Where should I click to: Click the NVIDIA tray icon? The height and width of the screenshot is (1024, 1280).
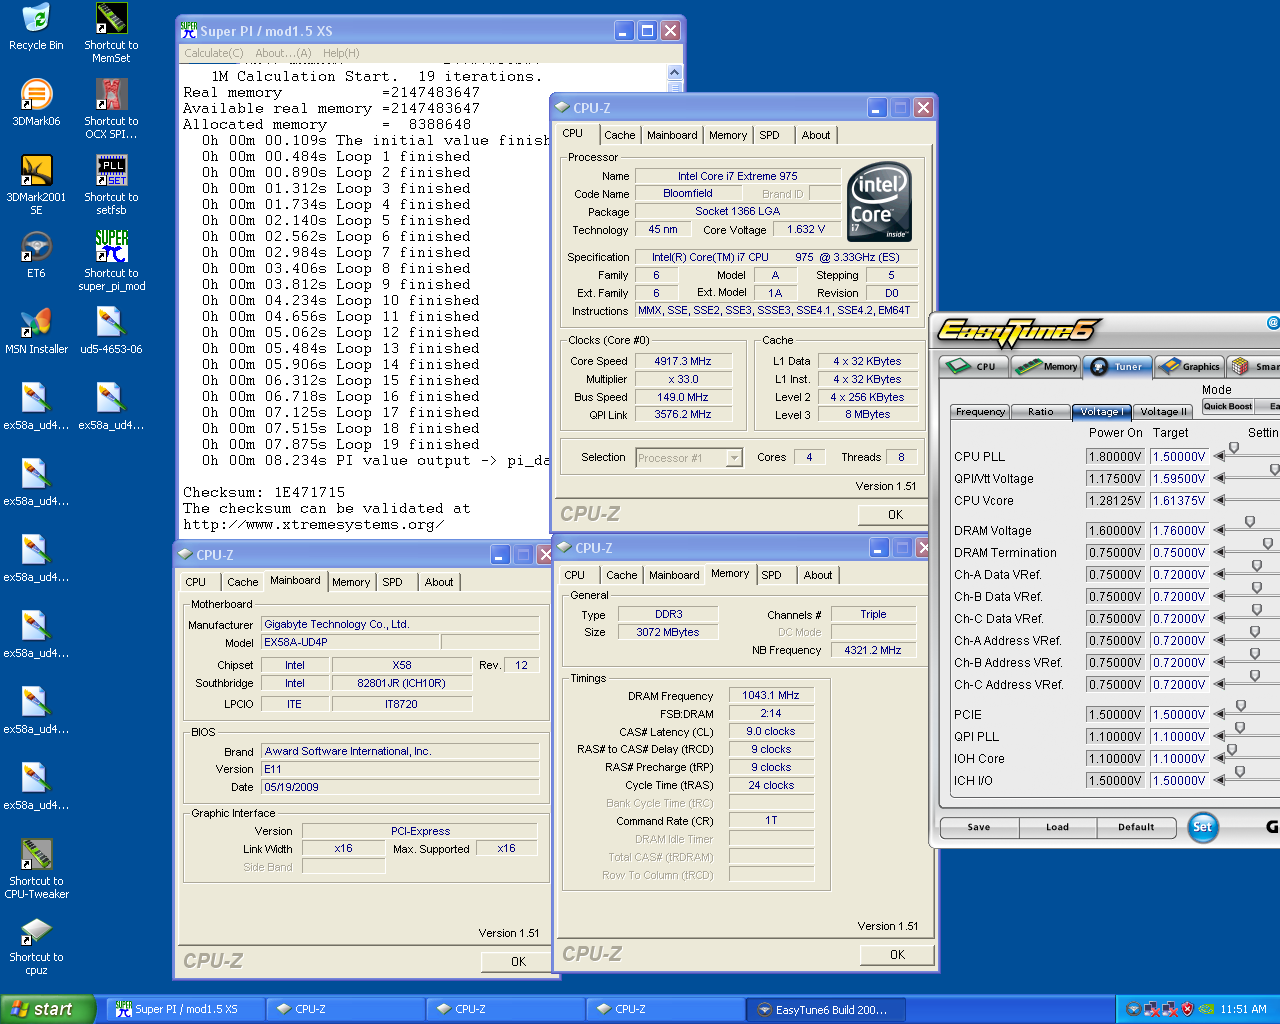[x=1207, y=1009]
